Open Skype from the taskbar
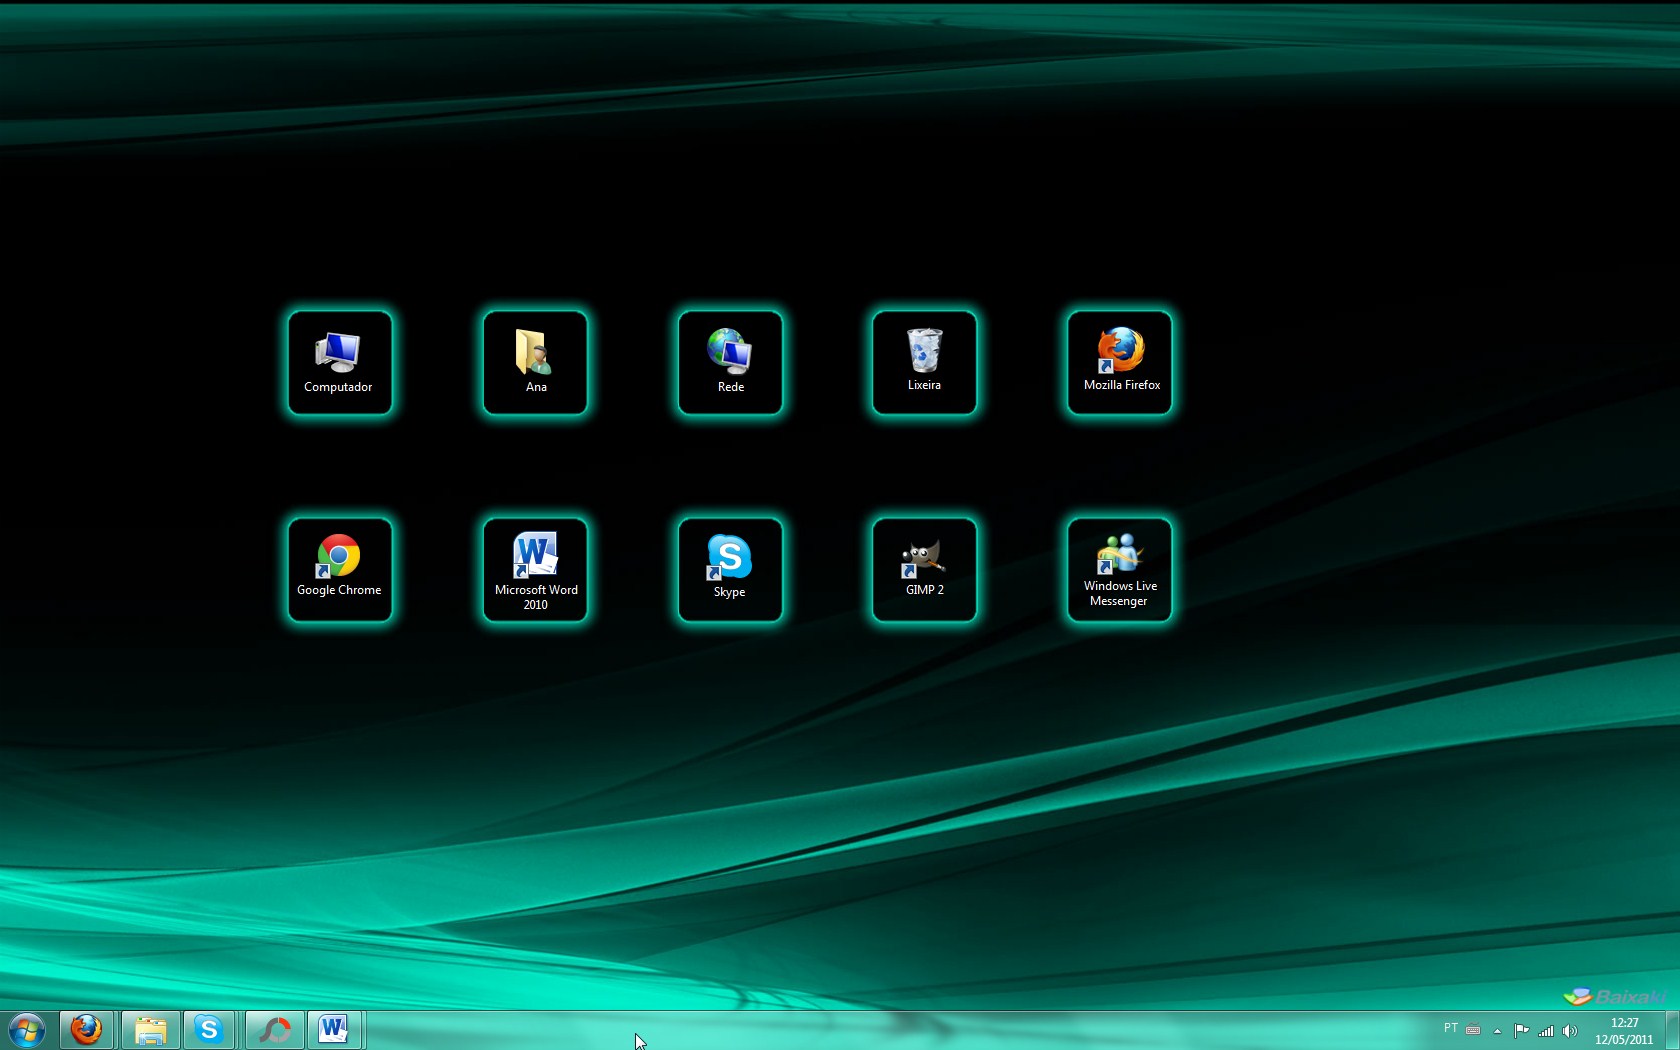Viewport: 1680px width, 1050px height. click(x=209, y=1030)
